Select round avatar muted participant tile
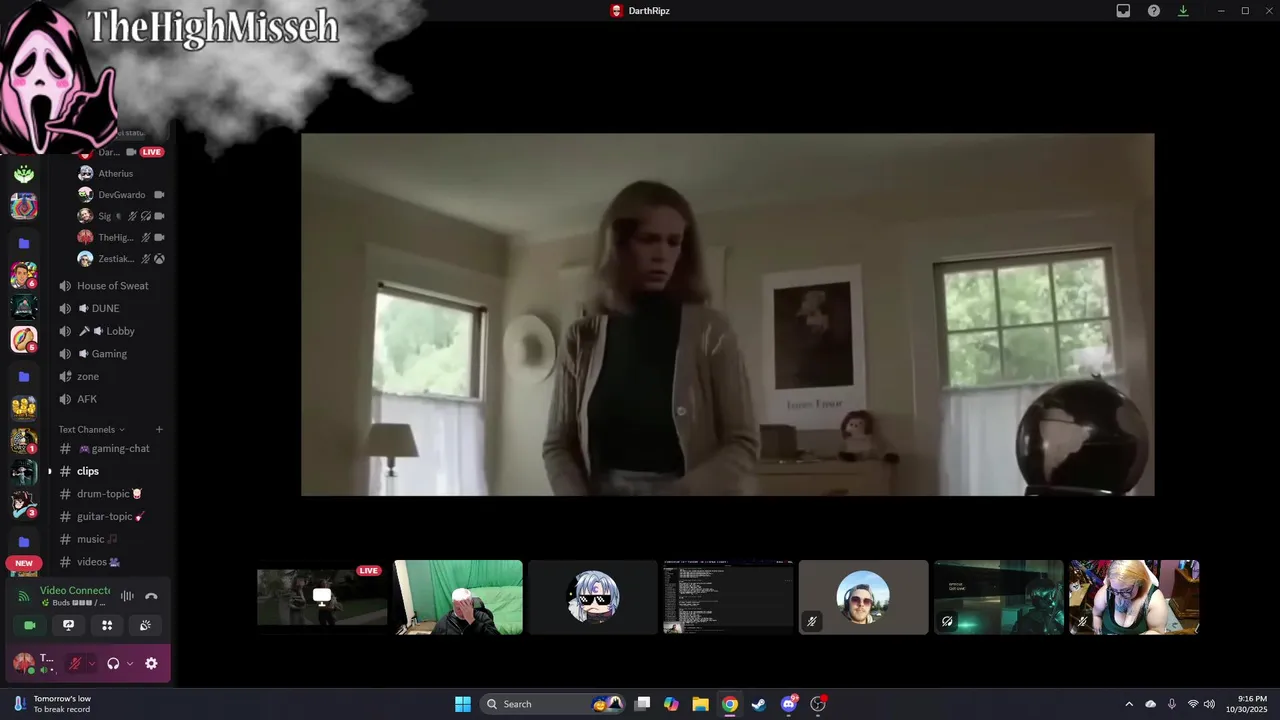 tap(864, 597)
